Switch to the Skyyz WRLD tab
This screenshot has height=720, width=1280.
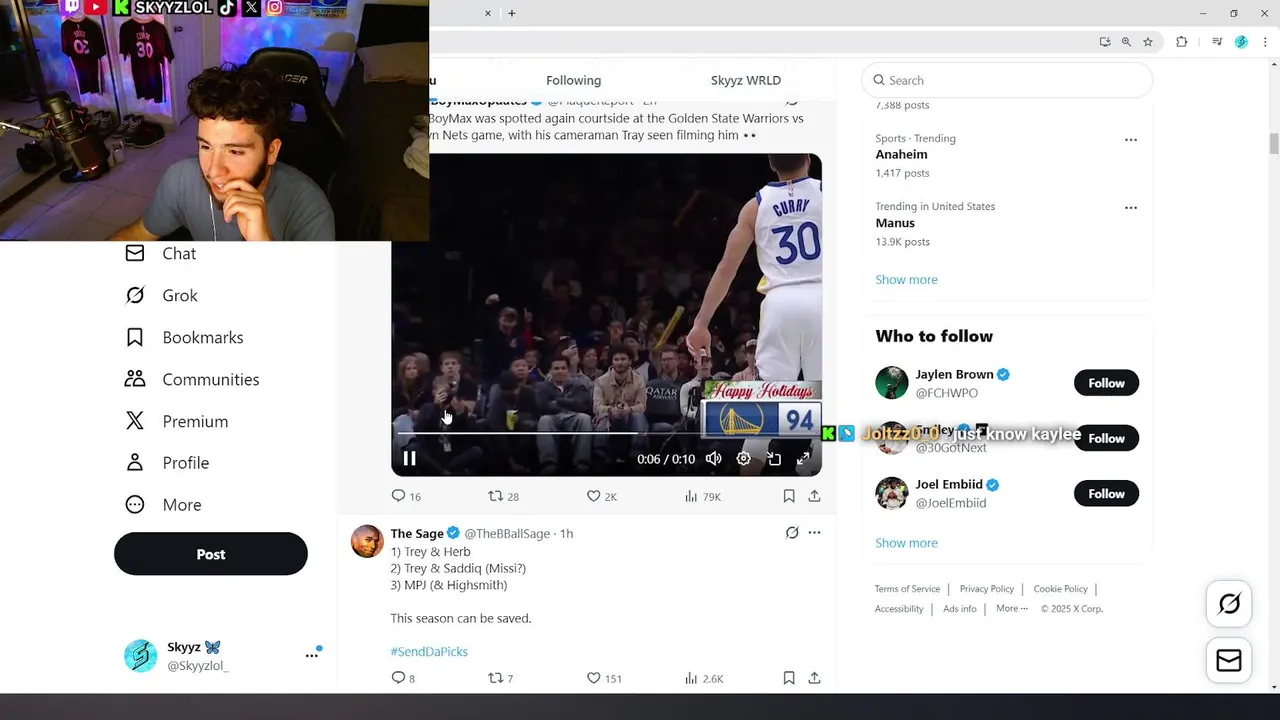tap(746, 80)
